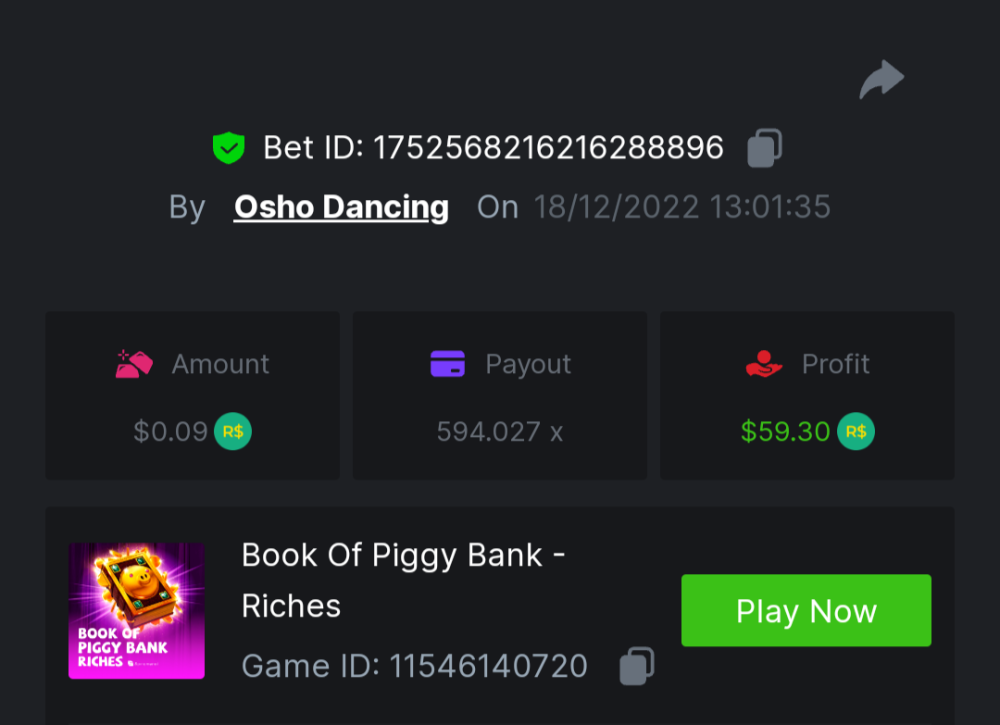Copy the Bet ID number
1000x725 pixels.
[765, 148]
